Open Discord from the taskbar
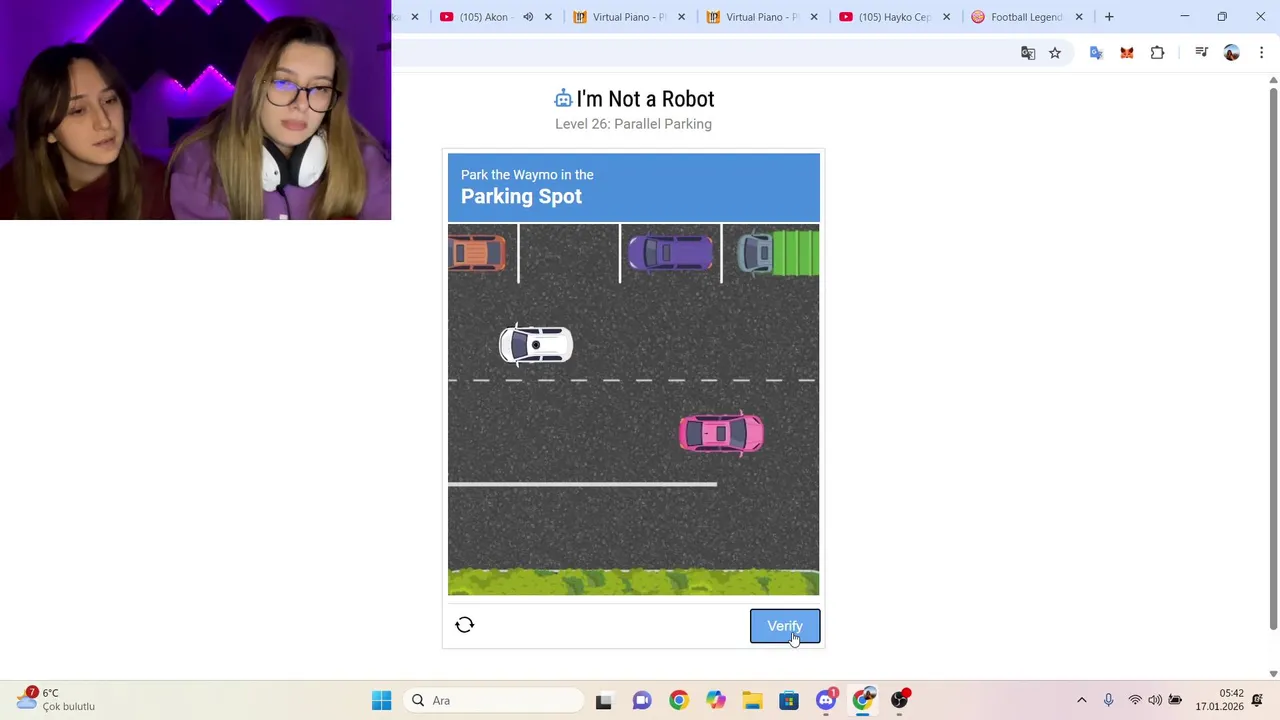The image size is (1280, 720). click(x=826, y=700)
